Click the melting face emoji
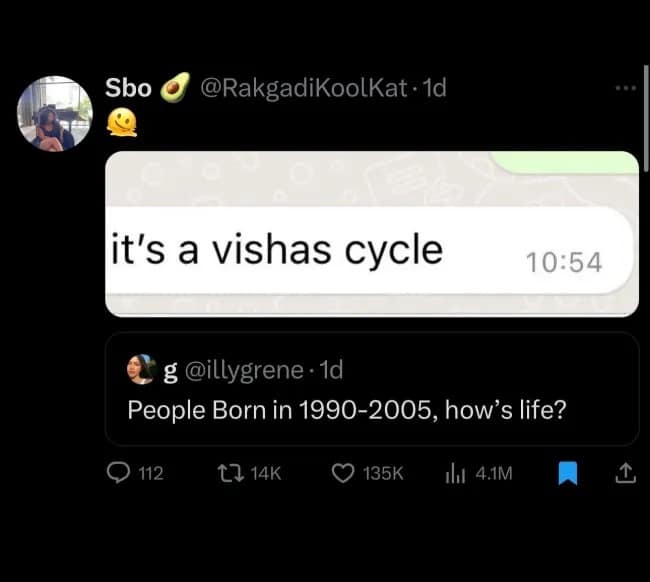The width and height of the screenshot is (650, 582). click(121, 123)
